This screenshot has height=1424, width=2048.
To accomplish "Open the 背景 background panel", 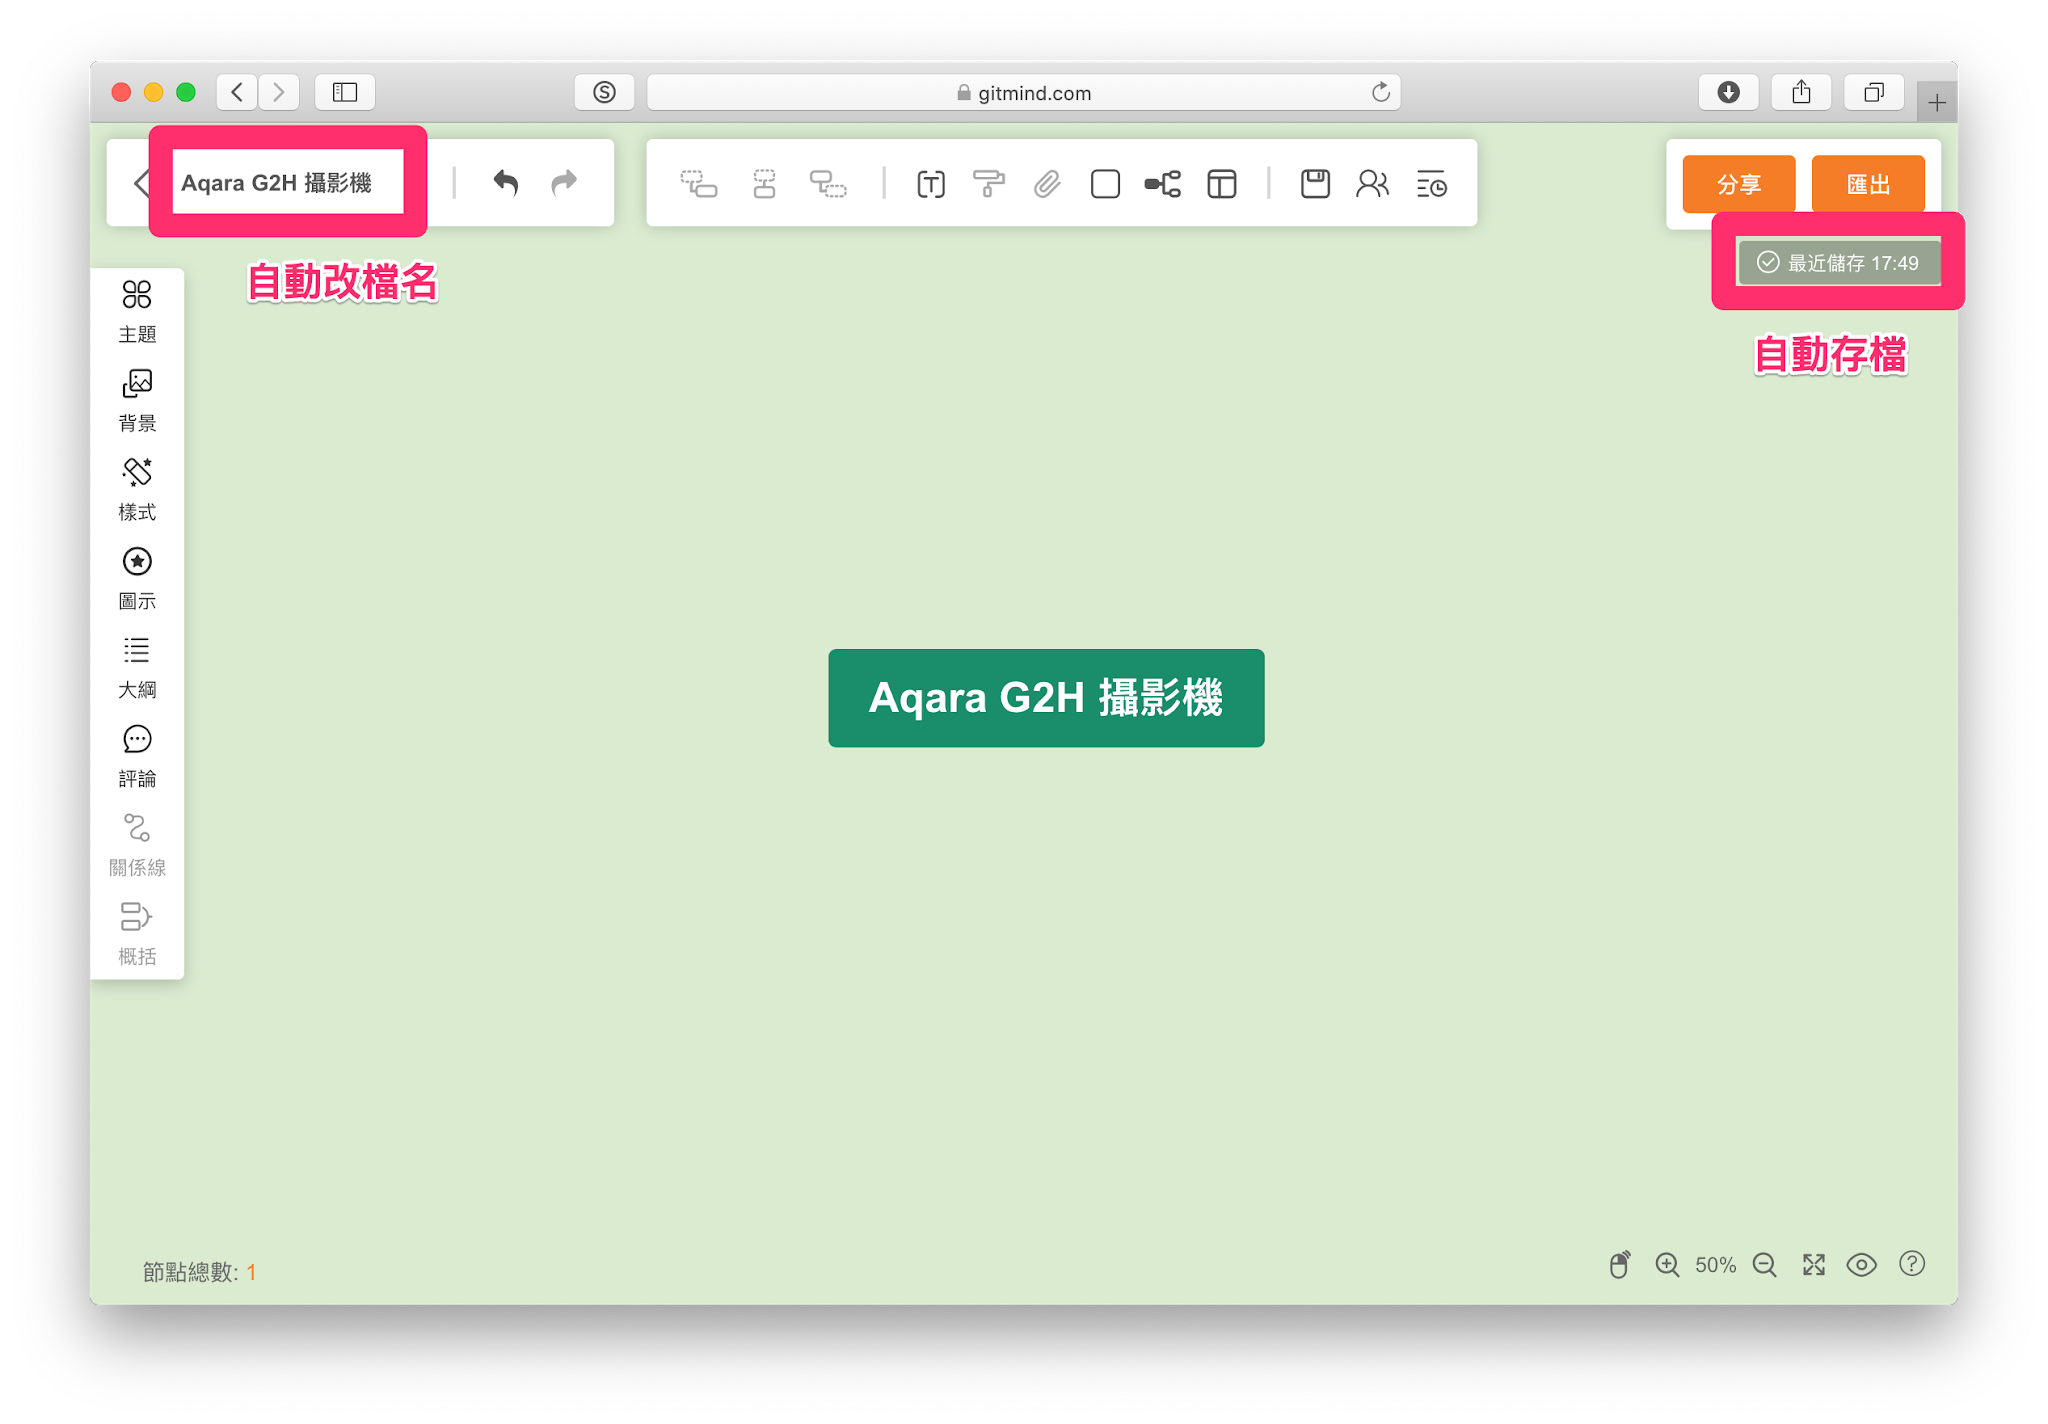I will tap(137, 401).
